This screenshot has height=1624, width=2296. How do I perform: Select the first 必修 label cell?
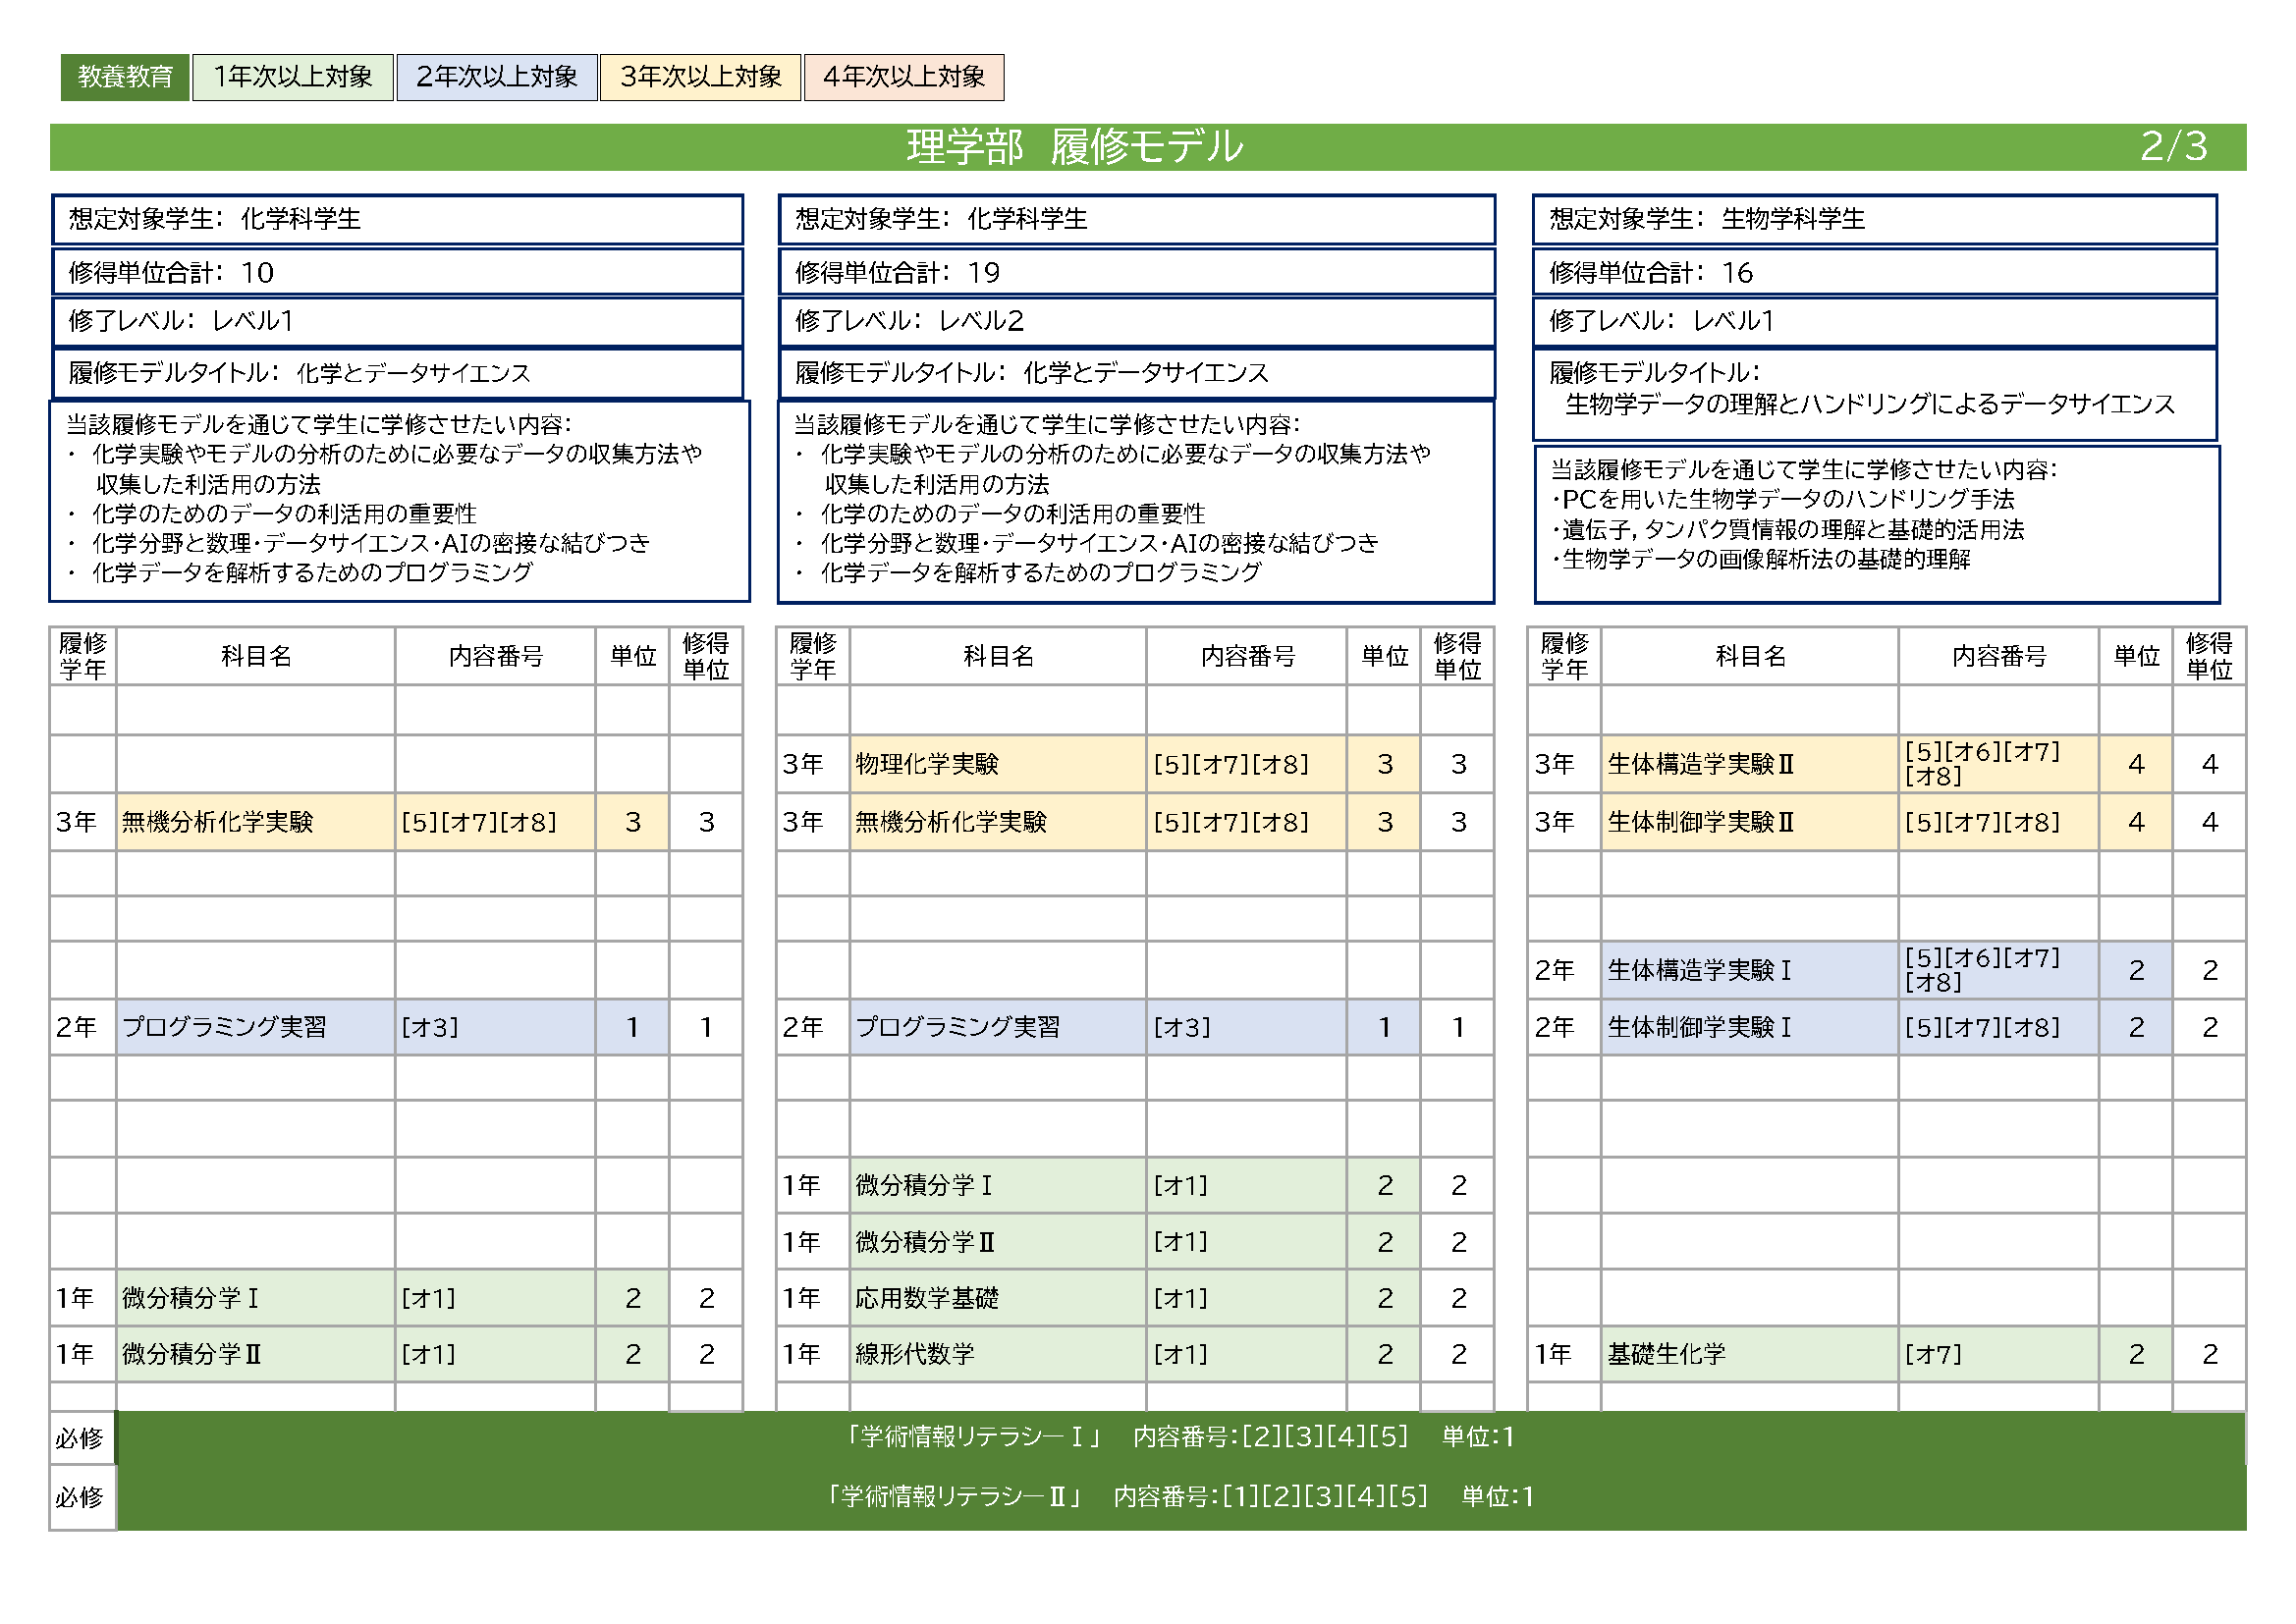[81, 1438]
